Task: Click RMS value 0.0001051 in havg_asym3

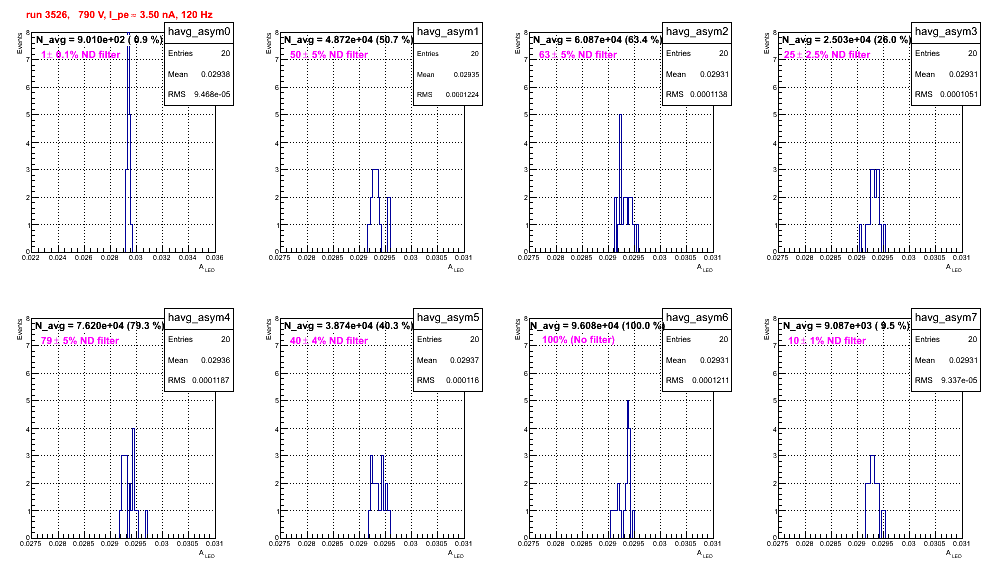Action: coord(959,94)
